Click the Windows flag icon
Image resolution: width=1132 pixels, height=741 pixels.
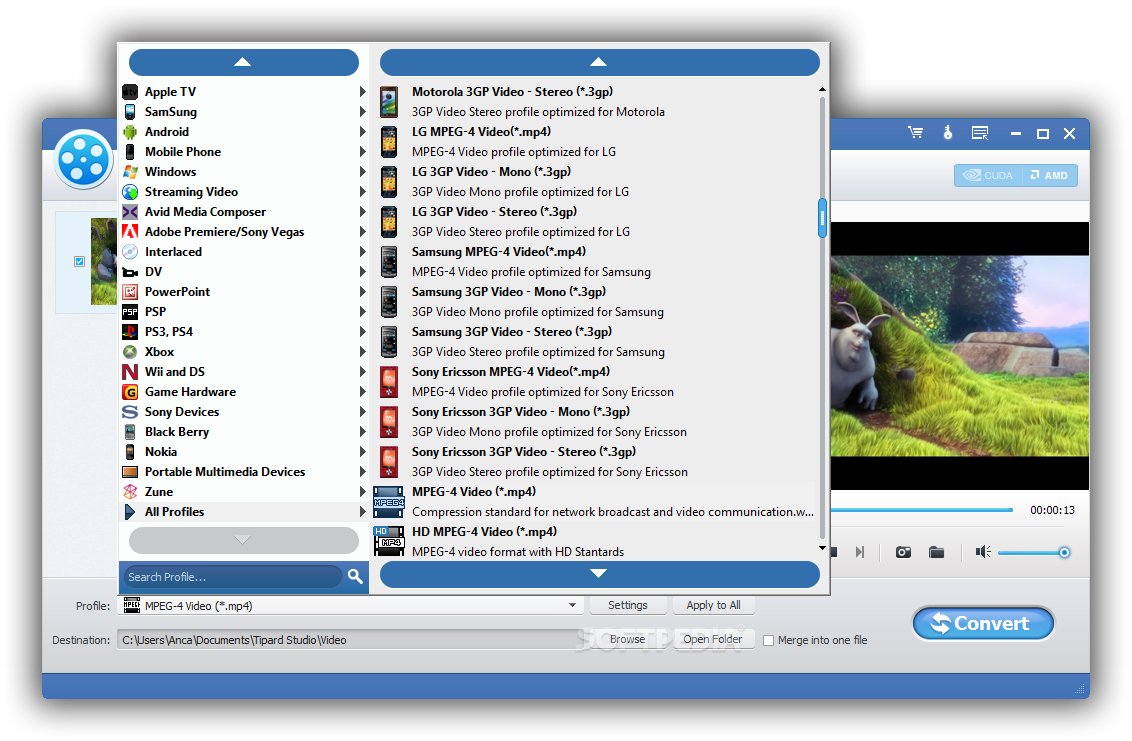click(130, 172)
